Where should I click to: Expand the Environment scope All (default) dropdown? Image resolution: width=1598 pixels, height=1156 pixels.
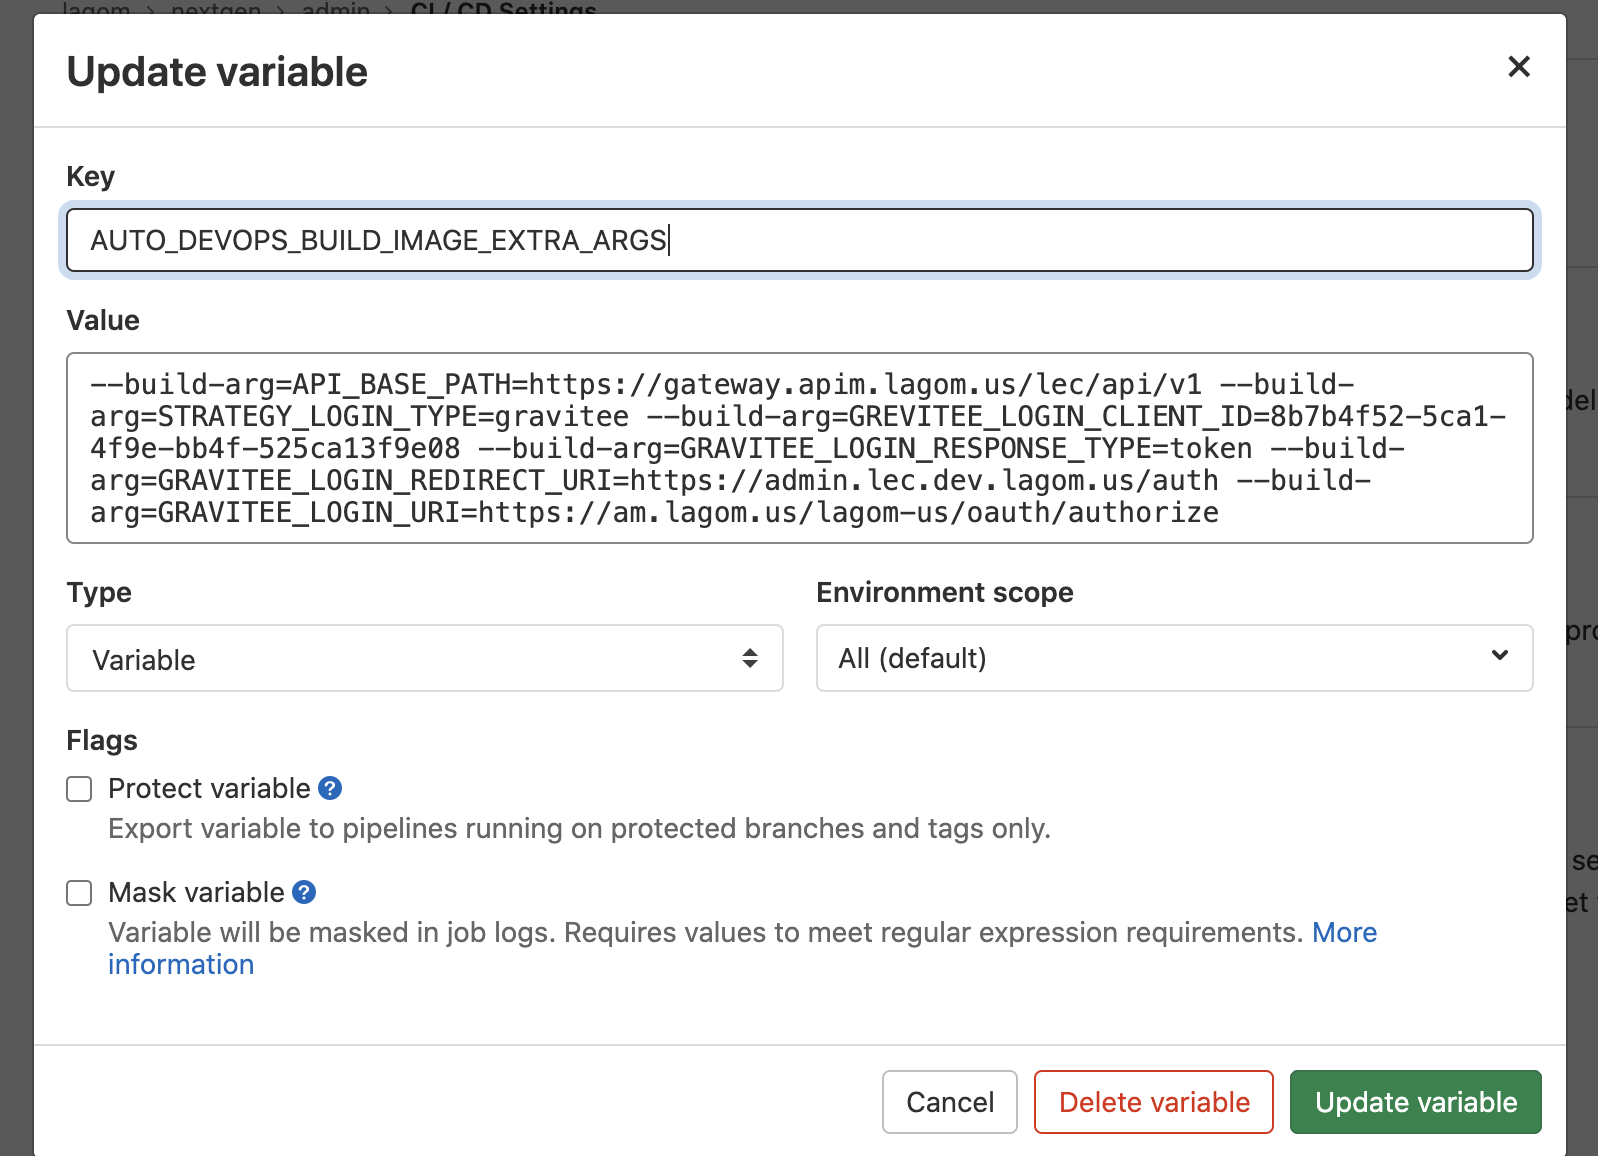pos(1173,658)
